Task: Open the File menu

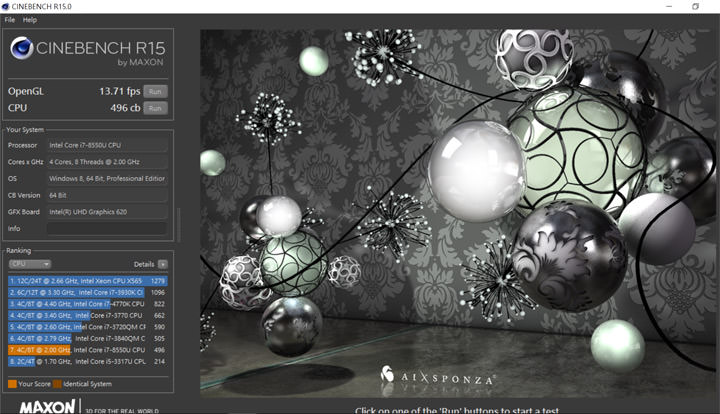Action: (x=10, y=19)
